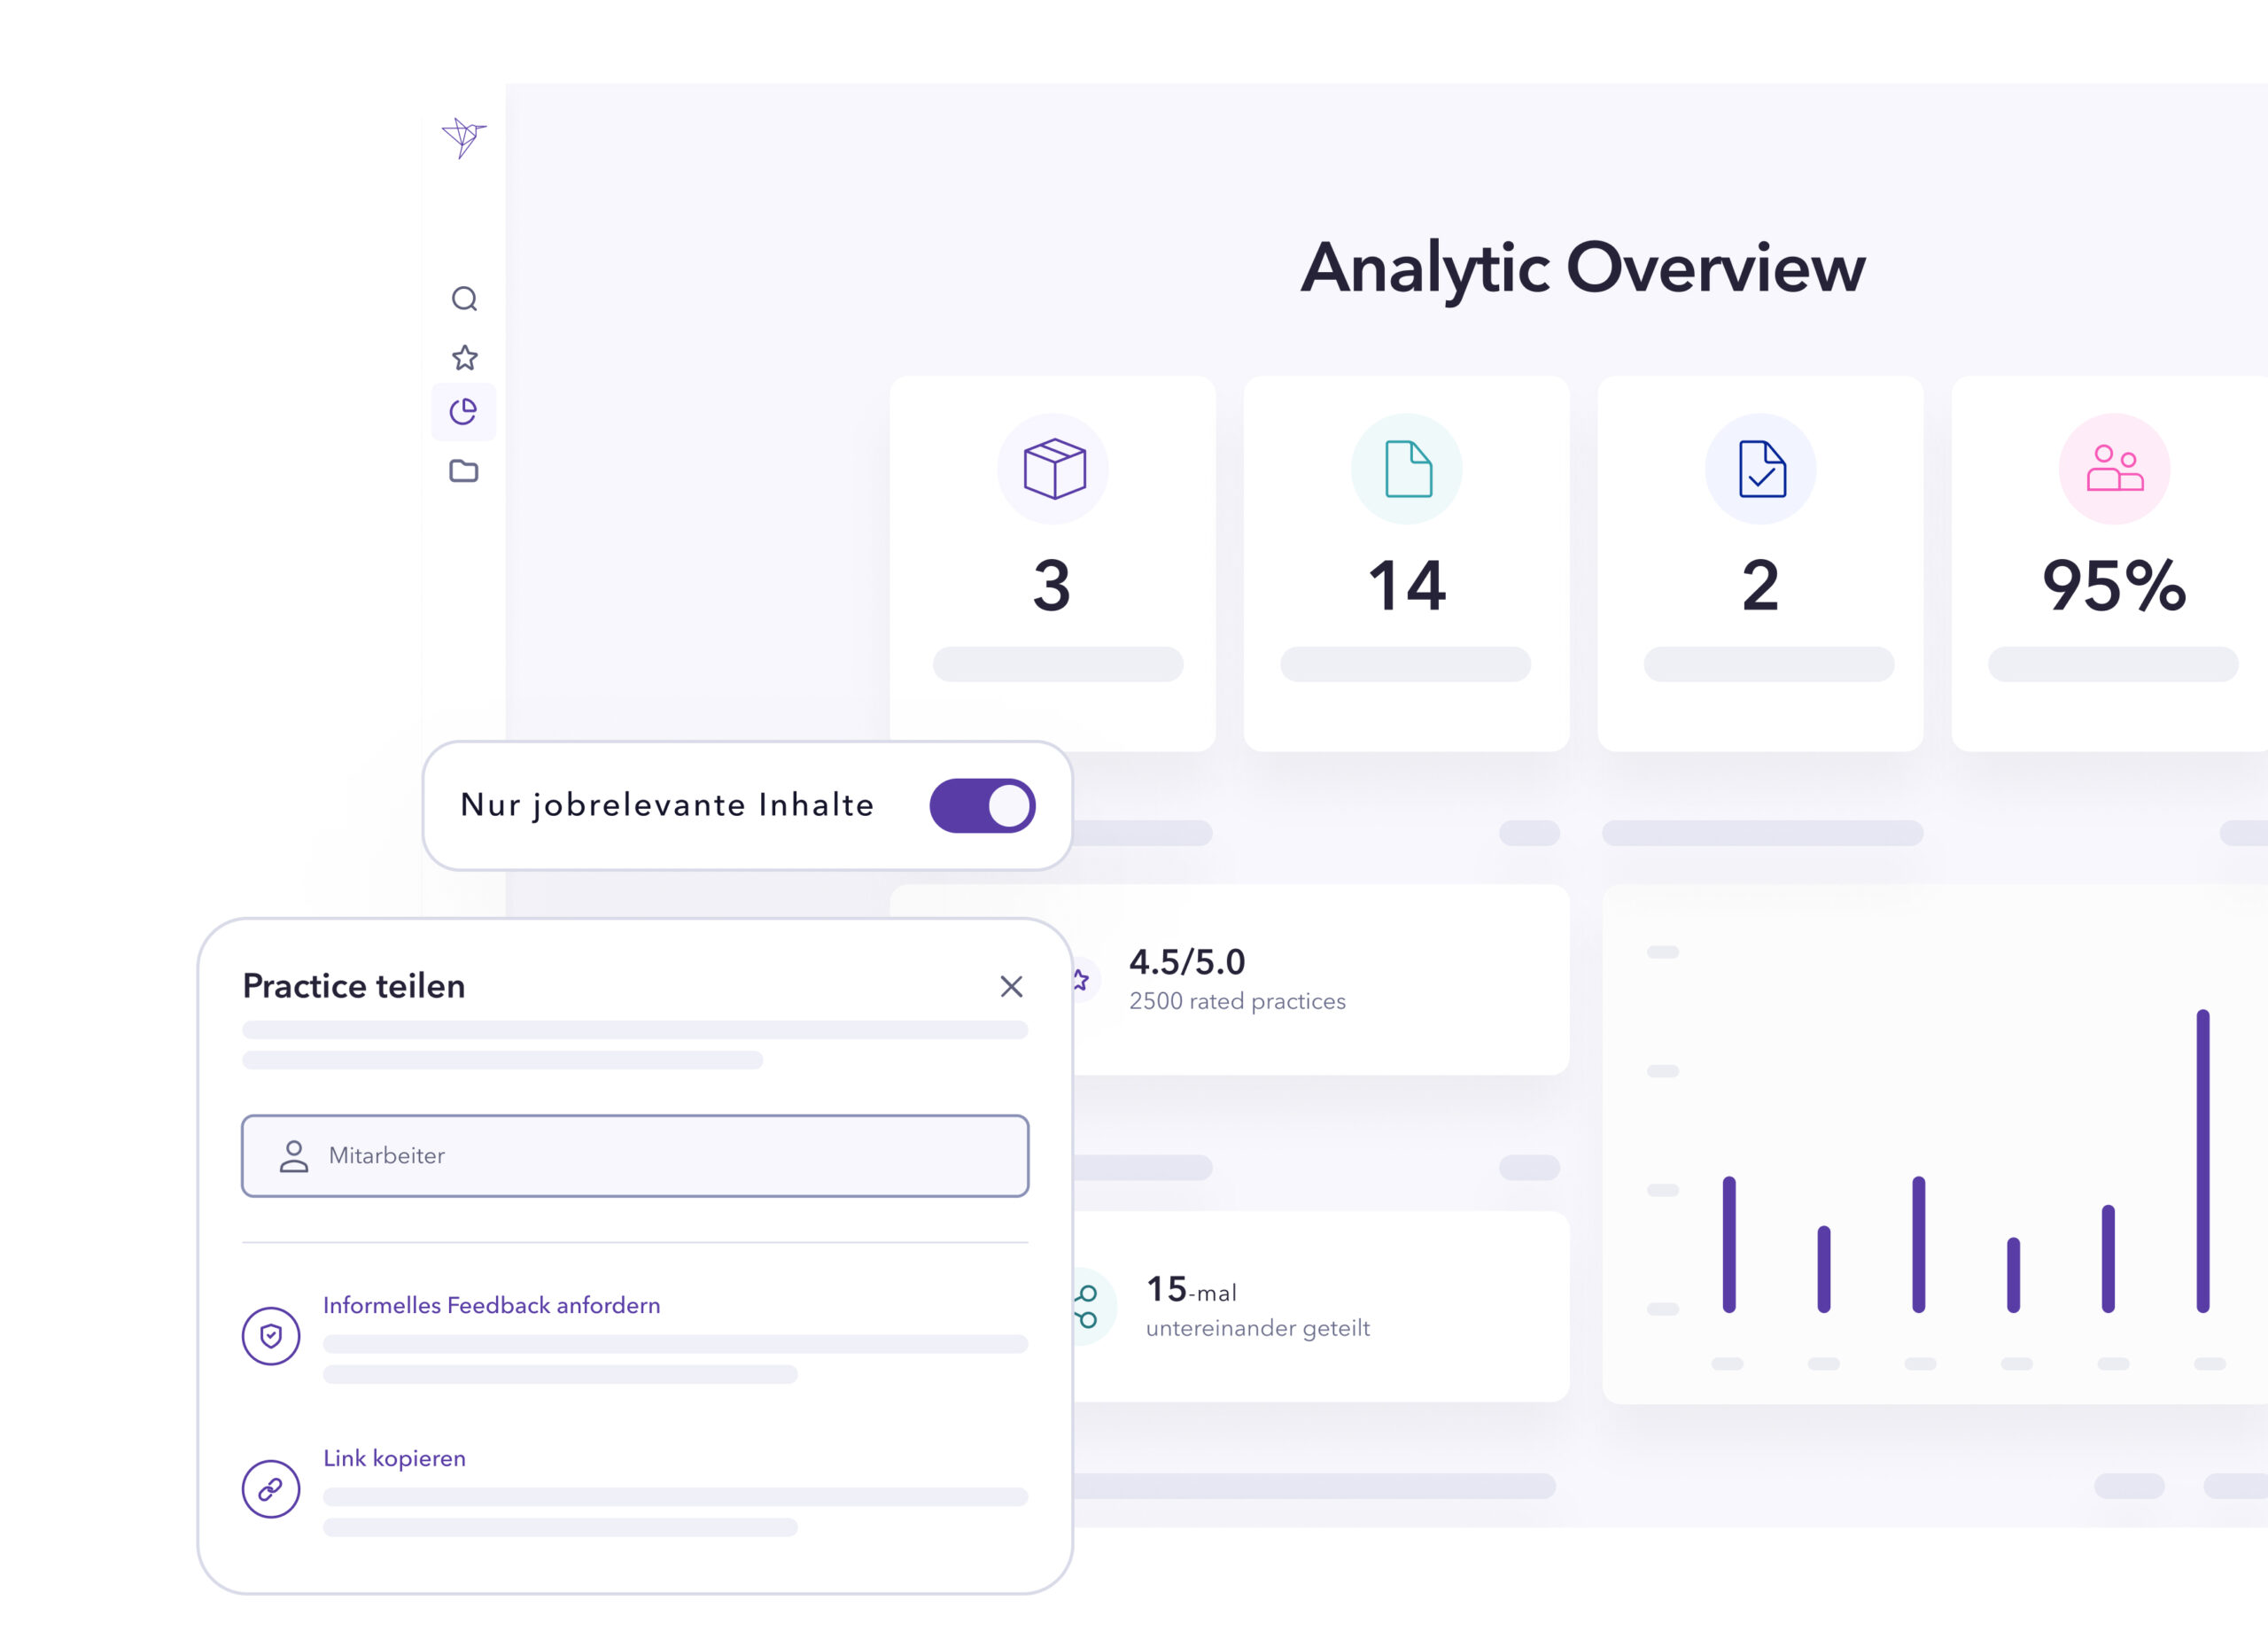Click into the Mitarbeiter input field
This screenshot has width=2268, height=1647.
635,1156
